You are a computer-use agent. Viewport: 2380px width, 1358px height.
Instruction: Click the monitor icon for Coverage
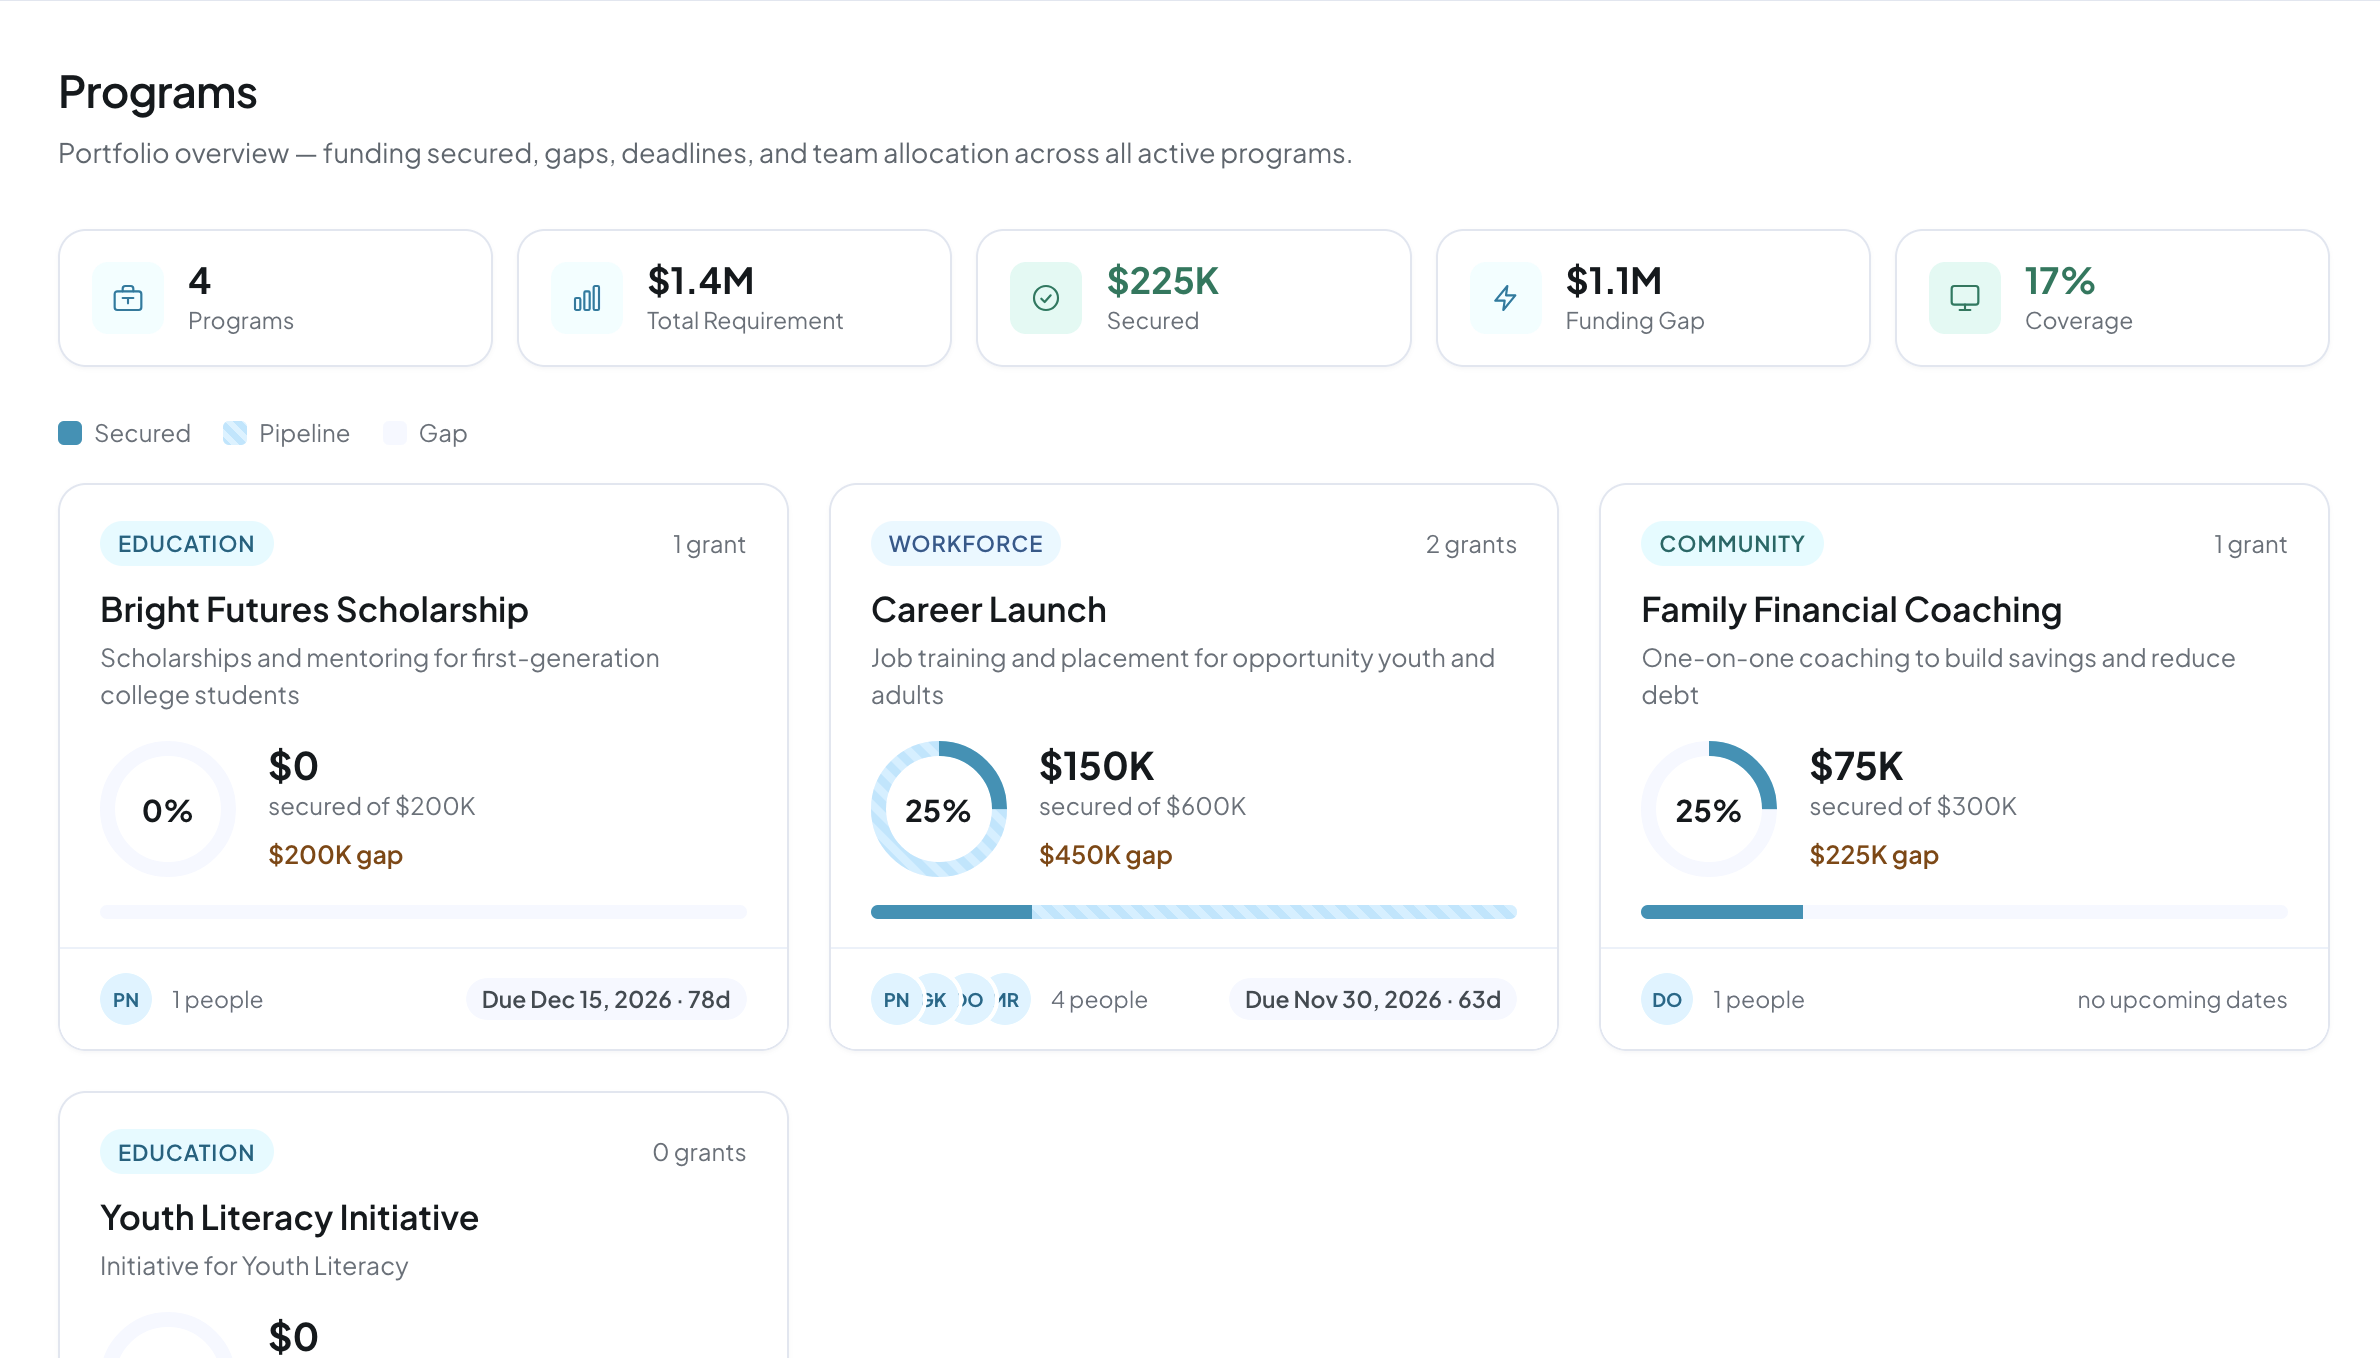[x=1964, y=298]
